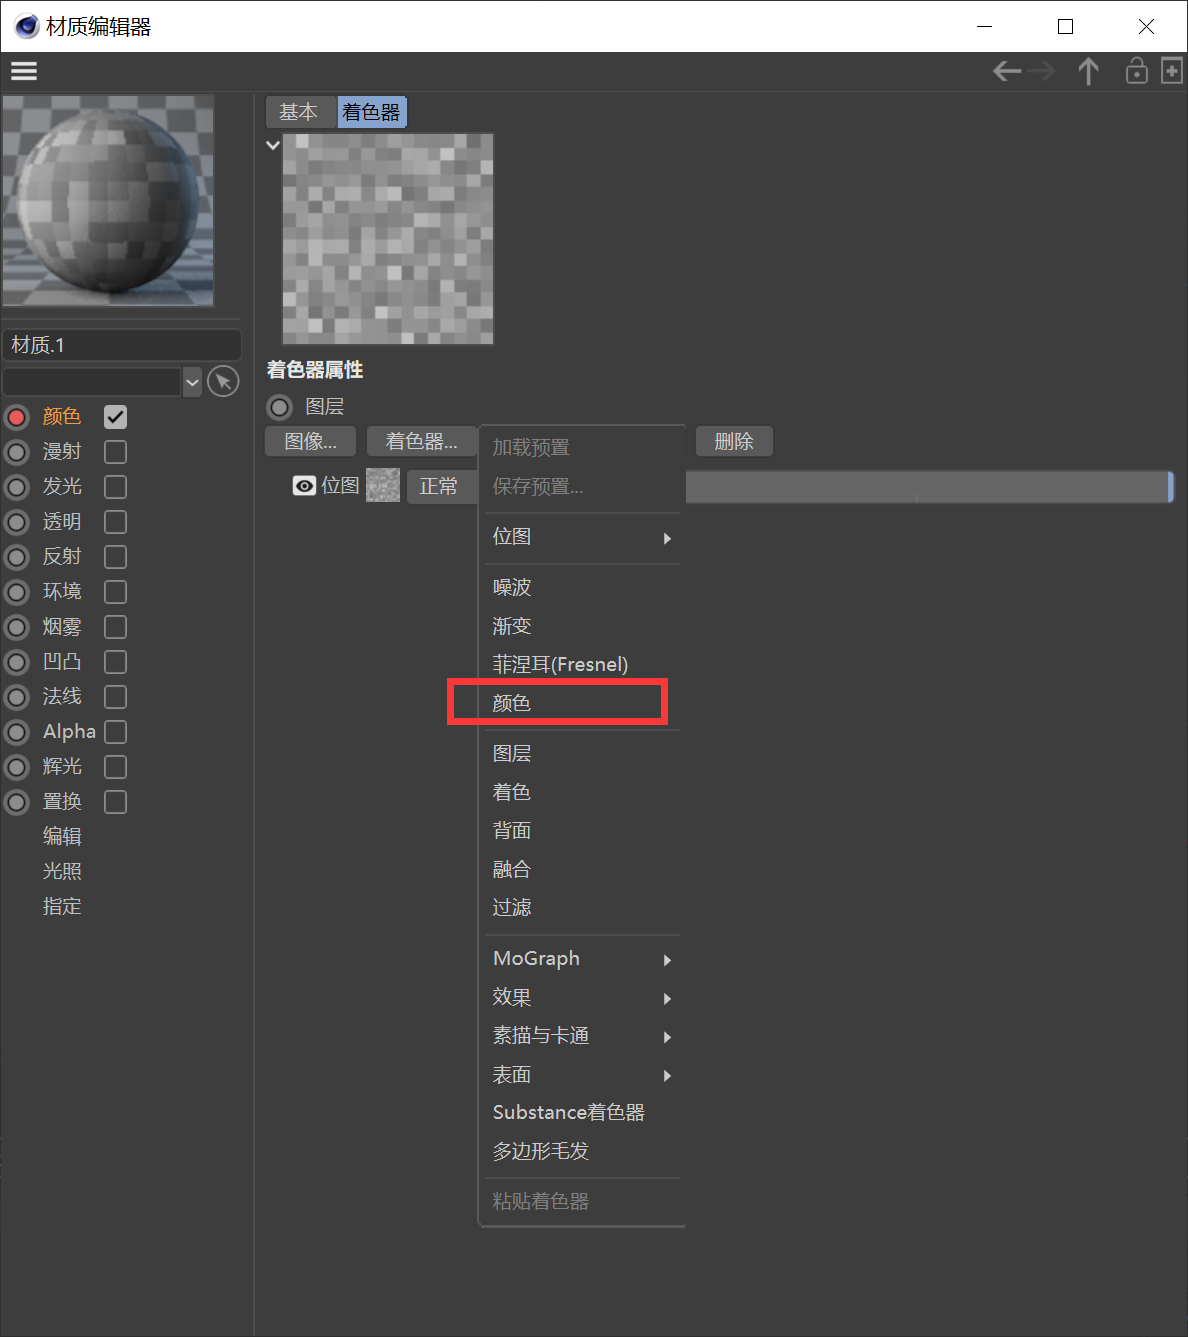Enable the 法线 channel checkbox

click(116, 697)
